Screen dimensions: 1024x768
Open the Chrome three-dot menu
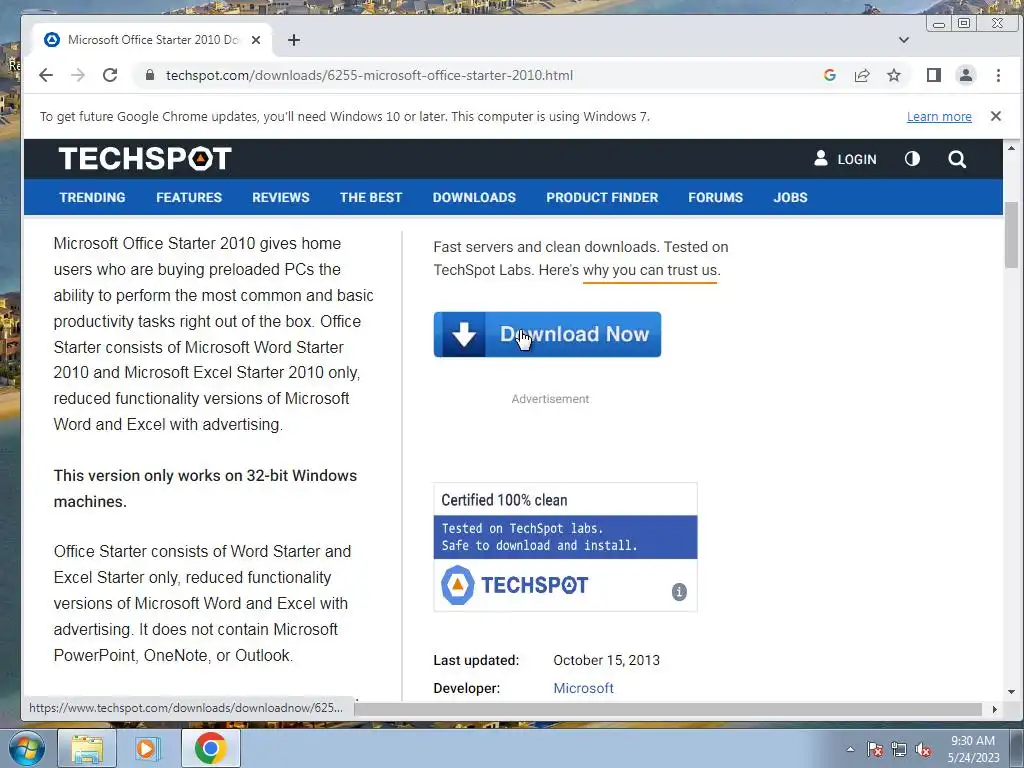[x=998, y=75]
